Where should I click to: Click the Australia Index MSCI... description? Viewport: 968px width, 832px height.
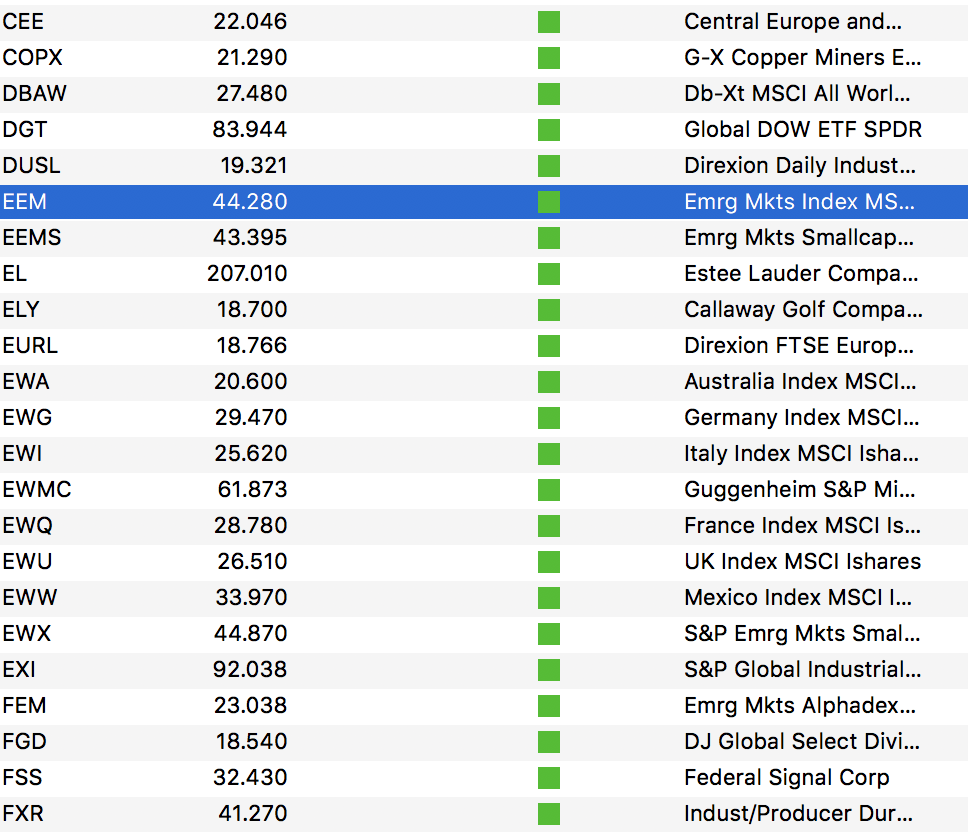(800, 381)
